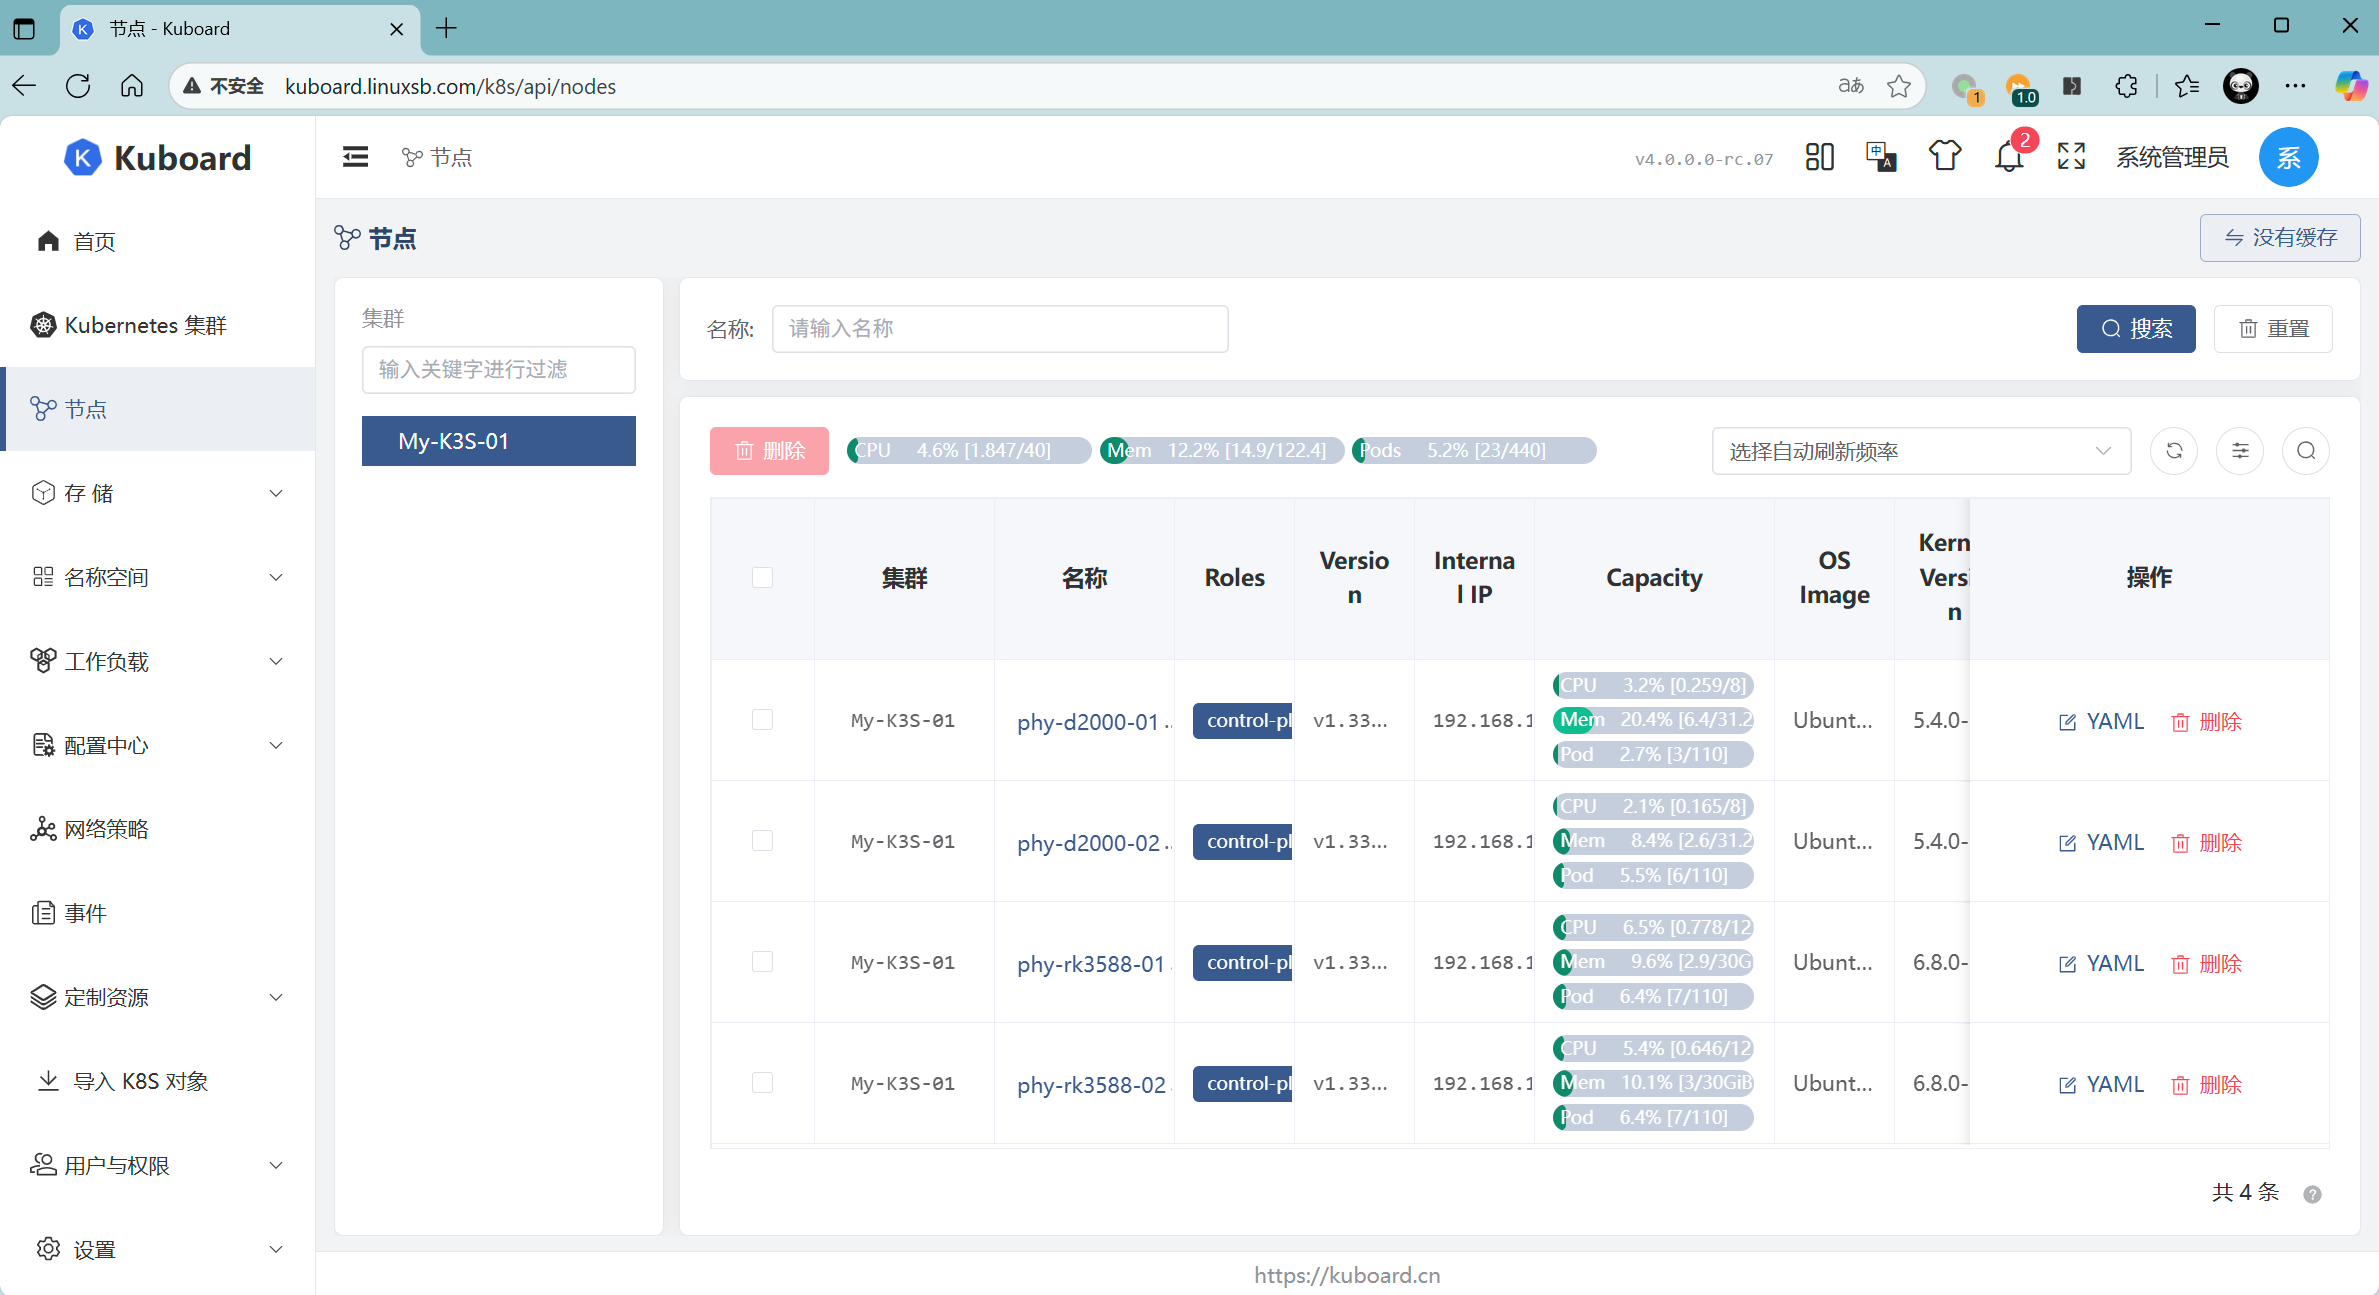Check the select-all checkbox in table header
Screen dimensions: 2379x1295
tap(762, 578)
